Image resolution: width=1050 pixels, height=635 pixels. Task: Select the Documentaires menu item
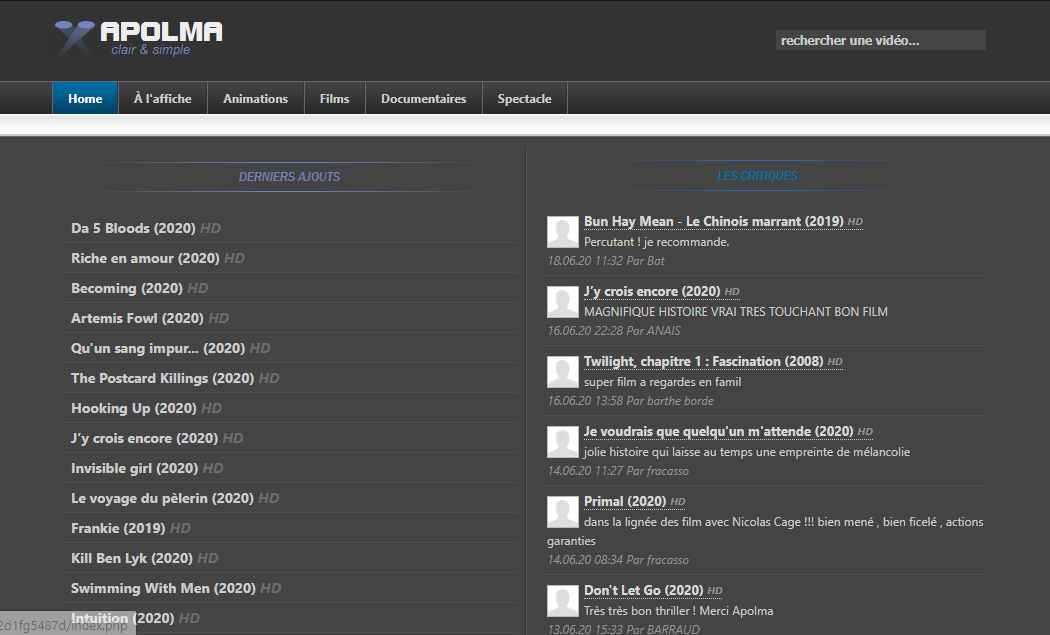[423, 99]
